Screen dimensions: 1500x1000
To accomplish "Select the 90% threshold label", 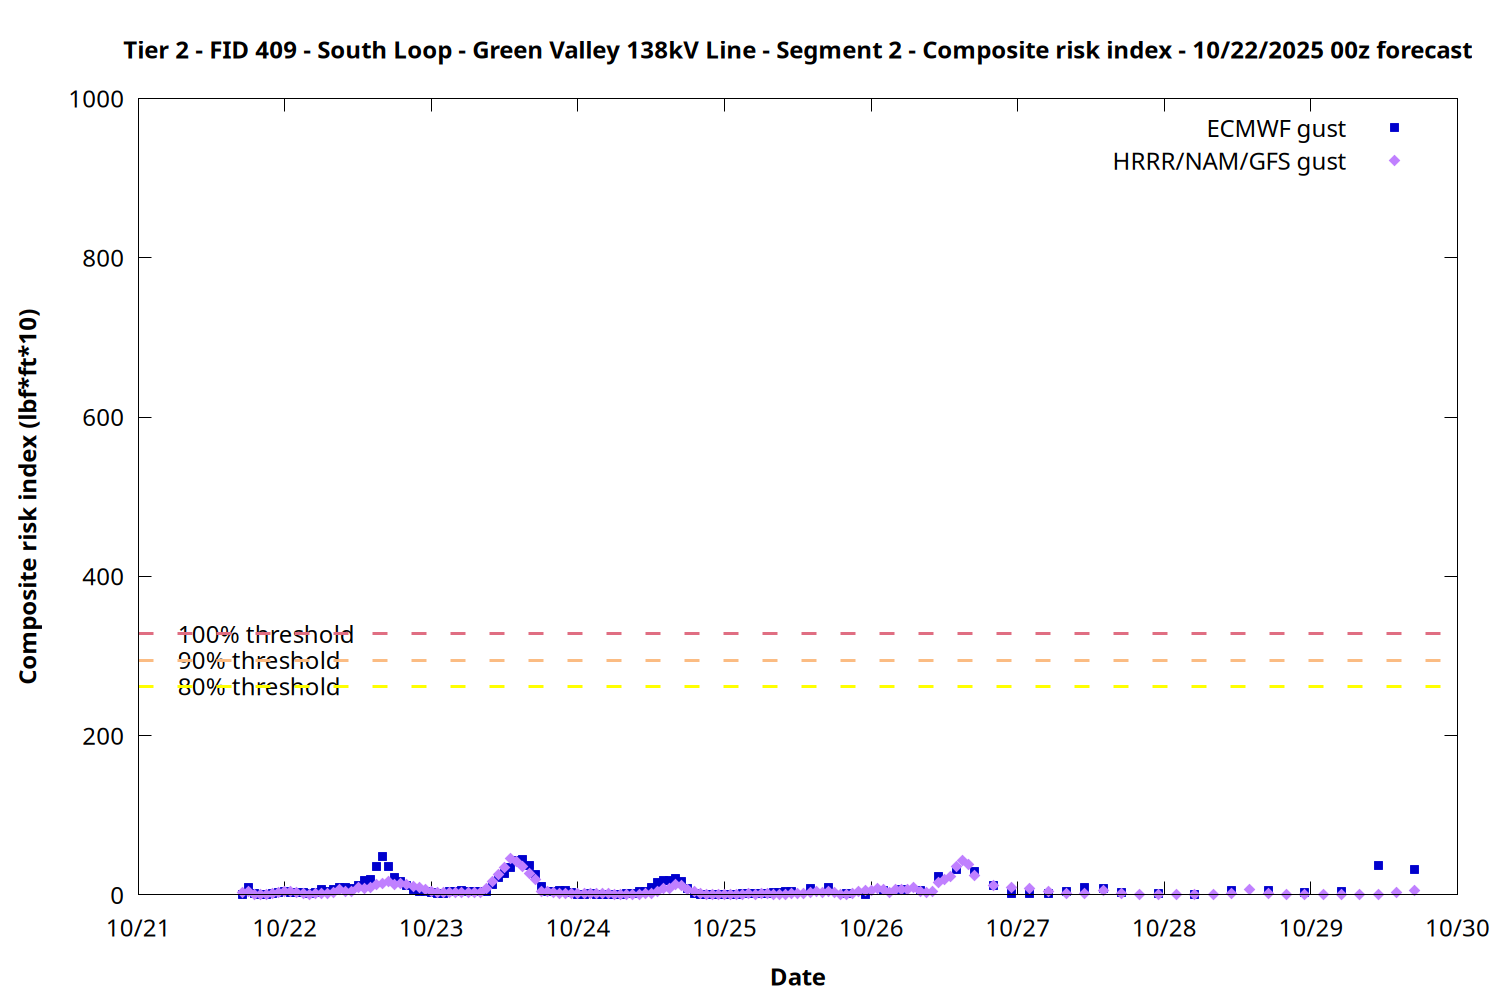I will point(259,661).
